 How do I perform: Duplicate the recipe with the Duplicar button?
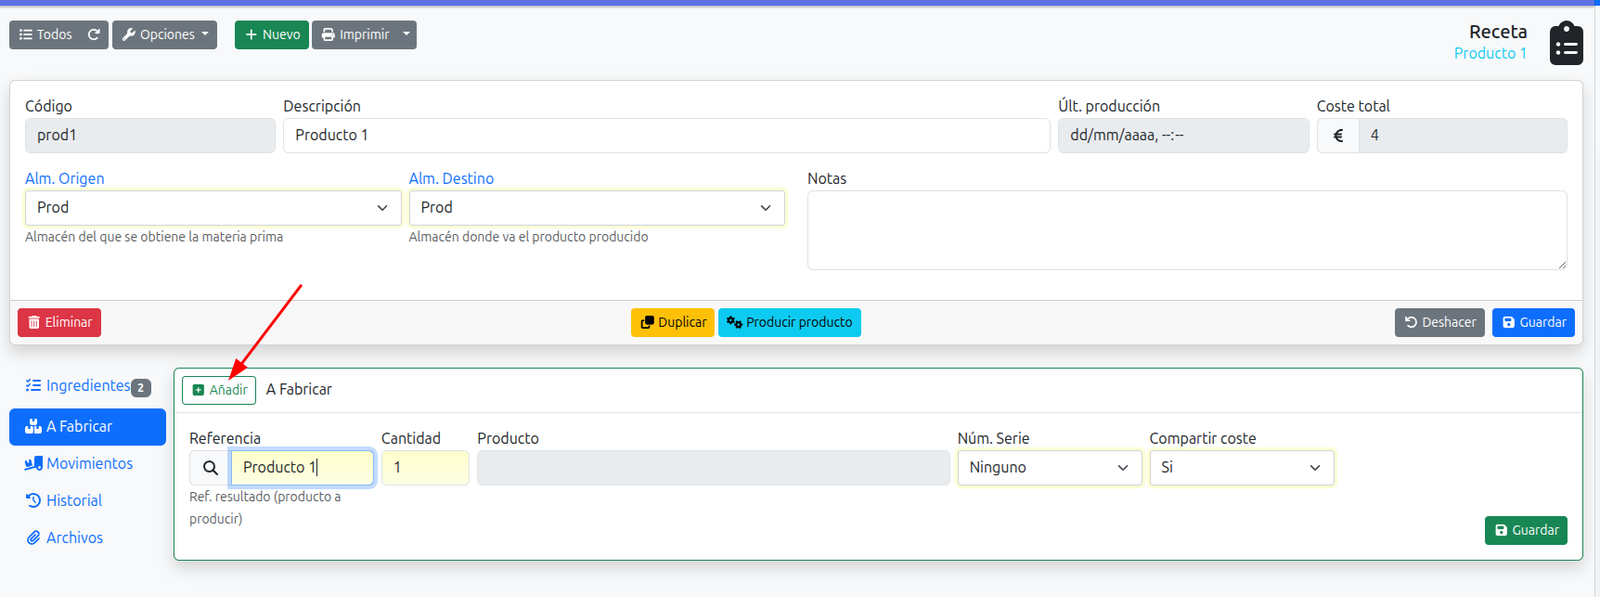[673, 322]
